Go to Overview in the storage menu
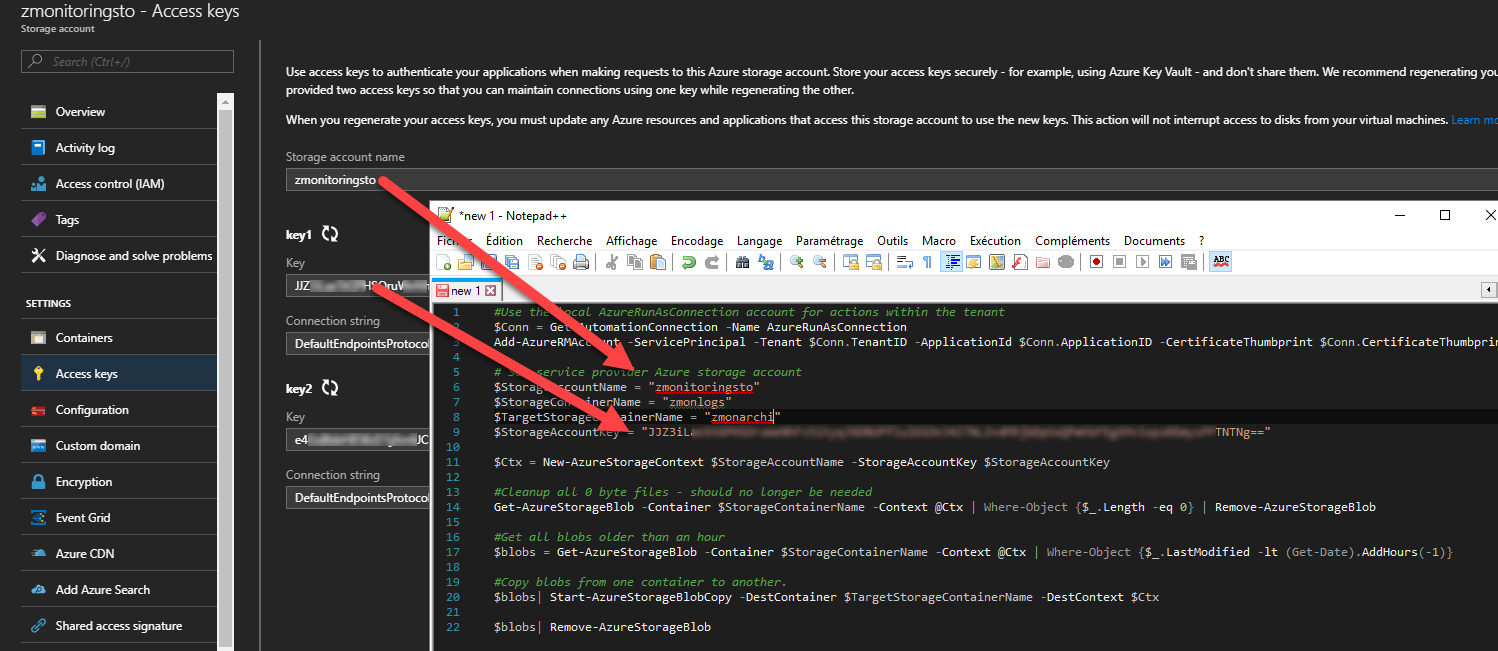This screenshot has height=651, width=1498. 119,112
